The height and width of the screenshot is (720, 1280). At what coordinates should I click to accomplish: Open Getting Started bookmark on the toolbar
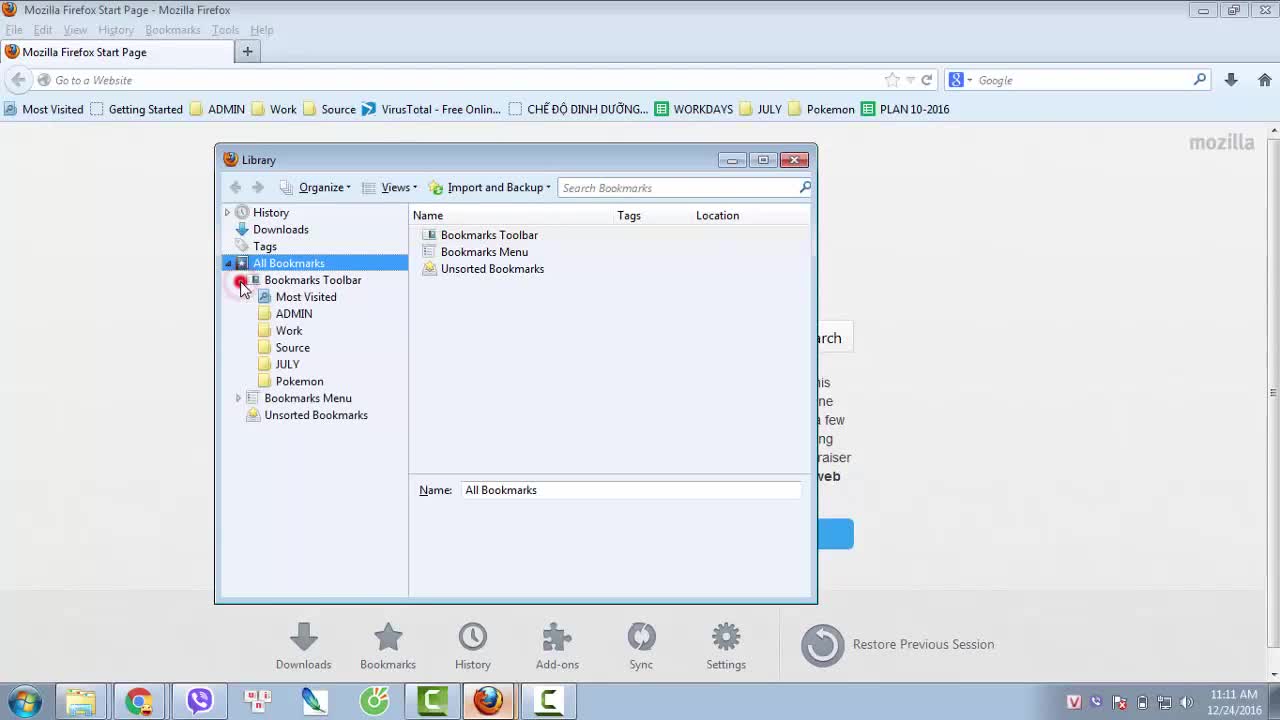pyautogui.click(x=136, y=109)
